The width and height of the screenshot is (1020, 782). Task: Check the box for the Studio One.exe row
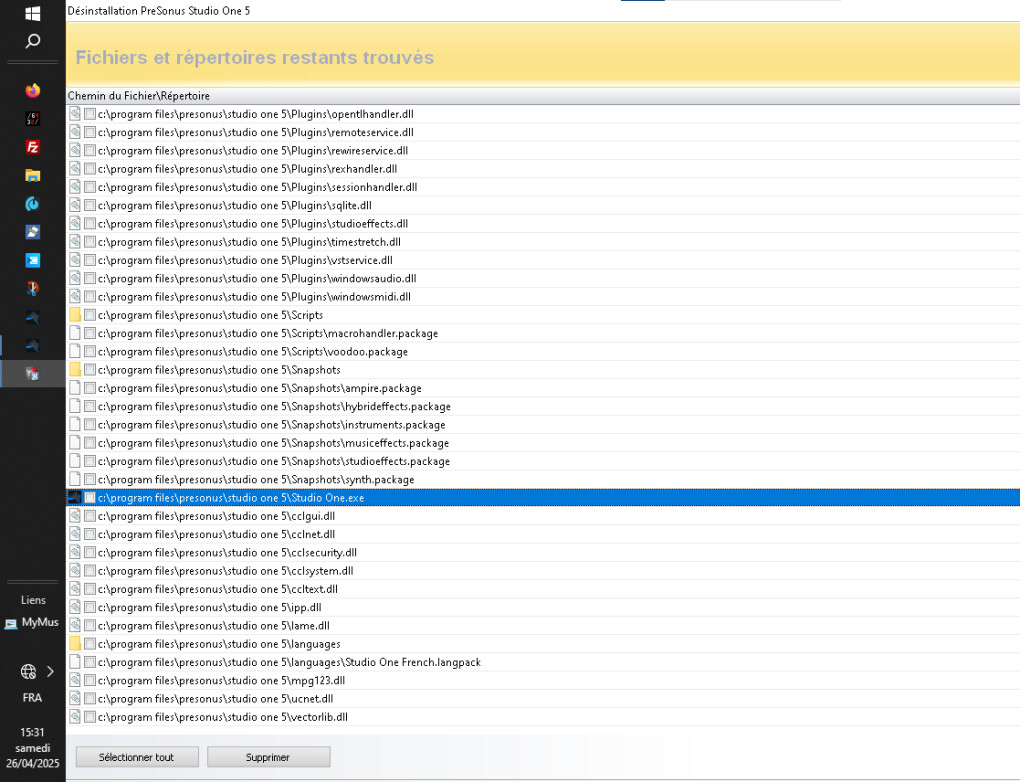90,498
